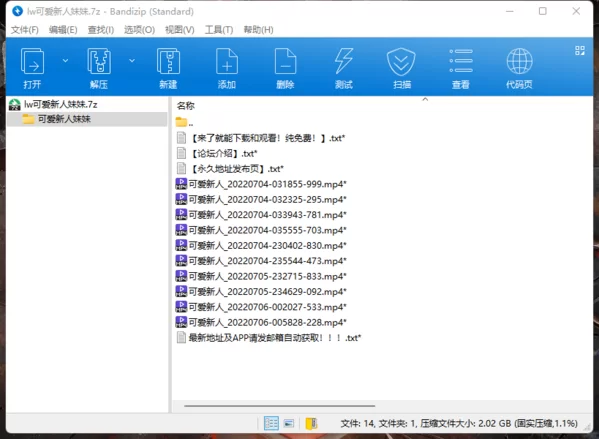599x439 pixels.
Task: Open the 文件(F) menu
Action: (x=24, y=29)
